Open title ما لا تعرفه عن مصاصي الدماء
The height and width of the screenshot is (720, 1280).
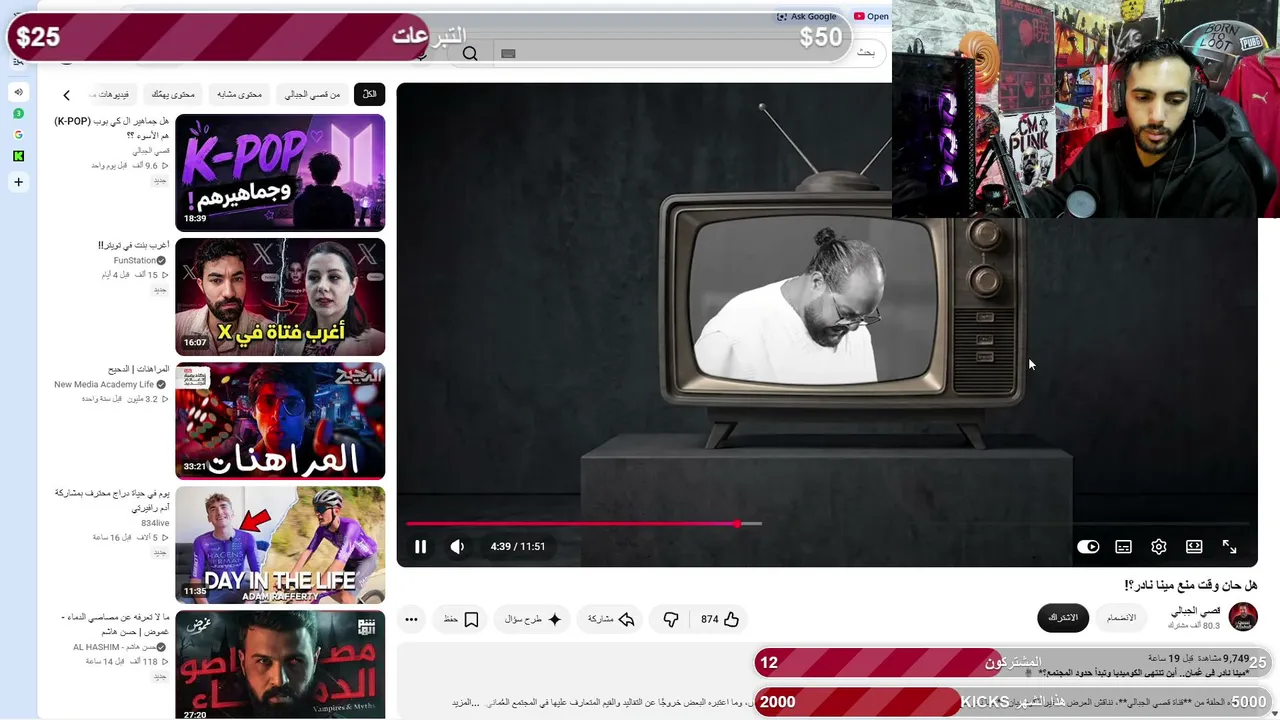(x=115, y=624)
